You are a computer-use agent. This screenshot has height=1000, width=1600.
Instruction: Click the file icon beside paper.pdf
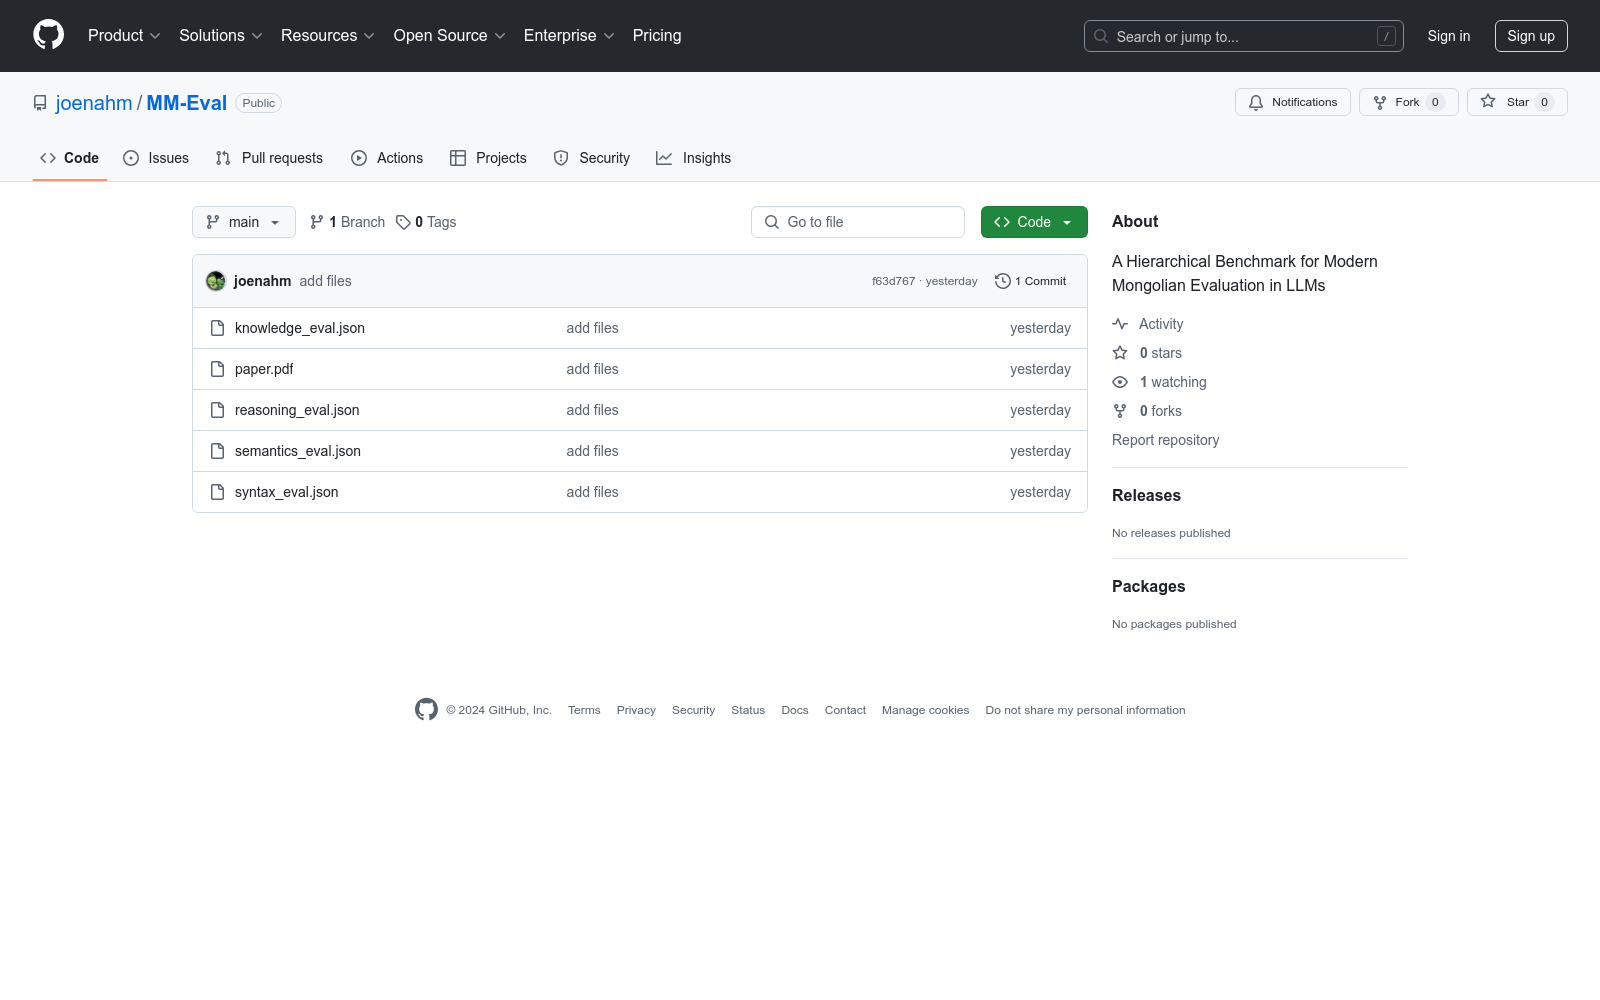click(x=217, y=369)
